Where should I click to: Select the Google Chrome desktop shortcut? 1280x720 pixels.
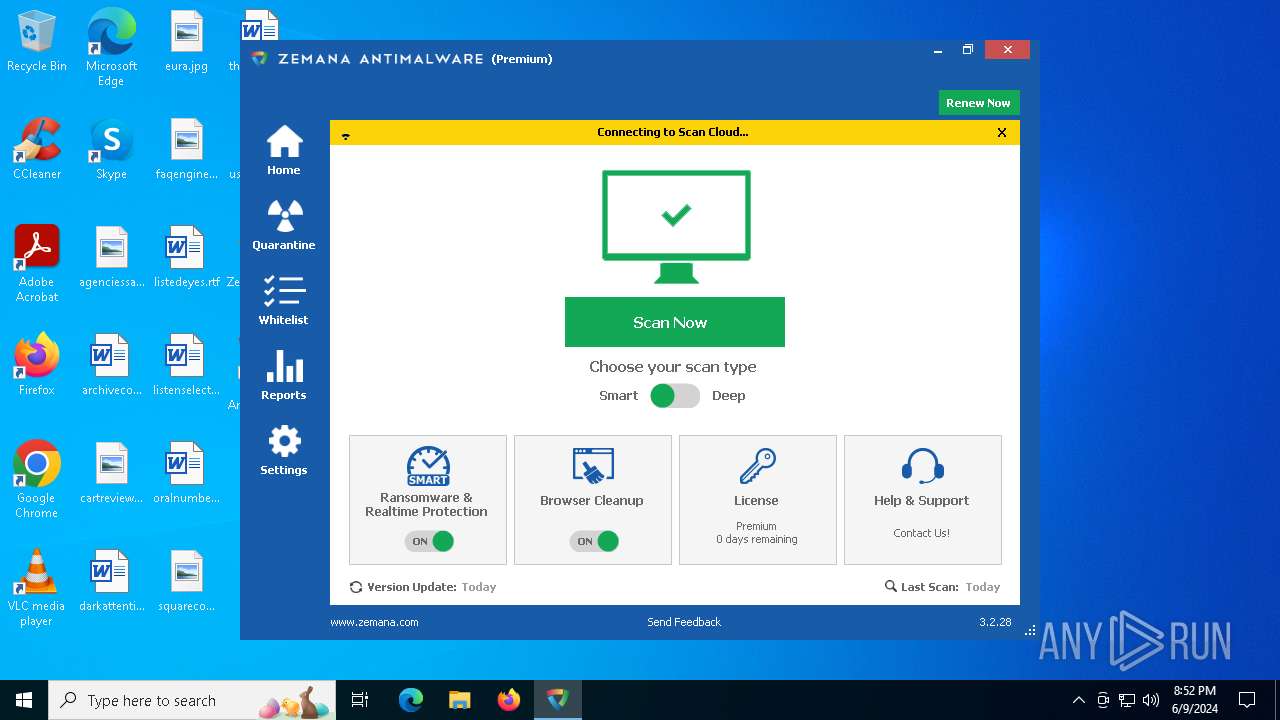(37, 479)
